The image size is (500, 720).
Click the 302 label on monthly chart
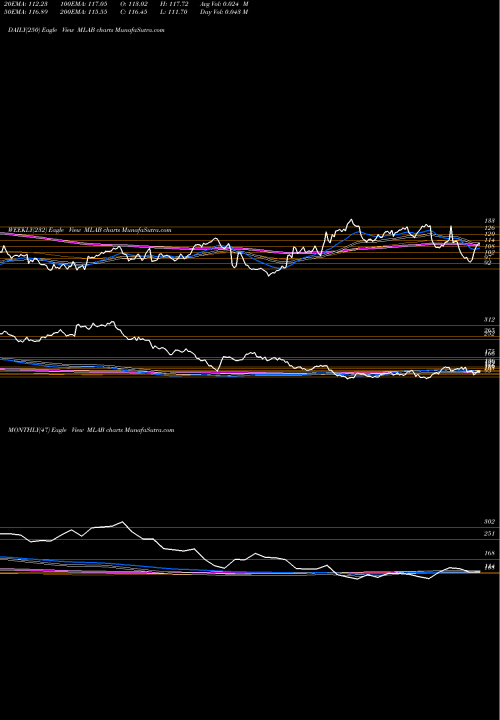(x=489, y=522)
